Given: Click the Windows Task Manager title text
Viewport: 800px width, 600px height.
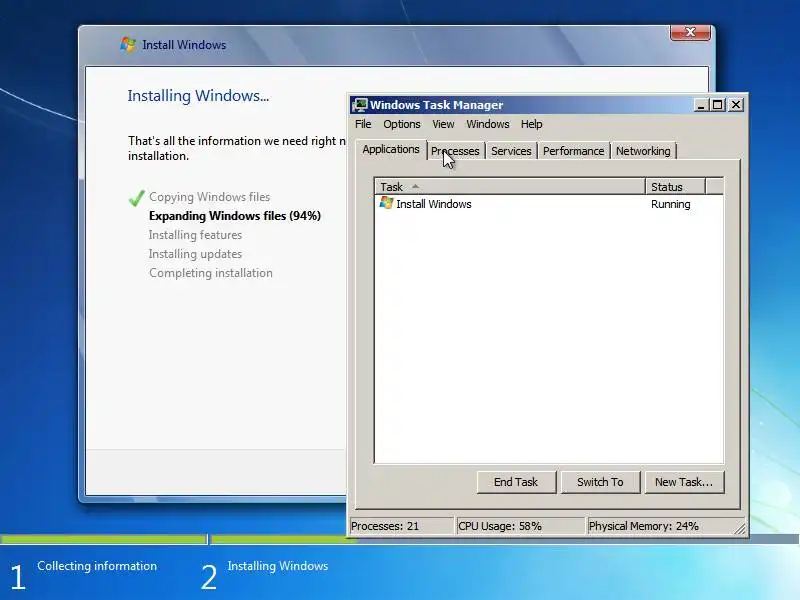Looking at the screenshot, I should 436,105.
